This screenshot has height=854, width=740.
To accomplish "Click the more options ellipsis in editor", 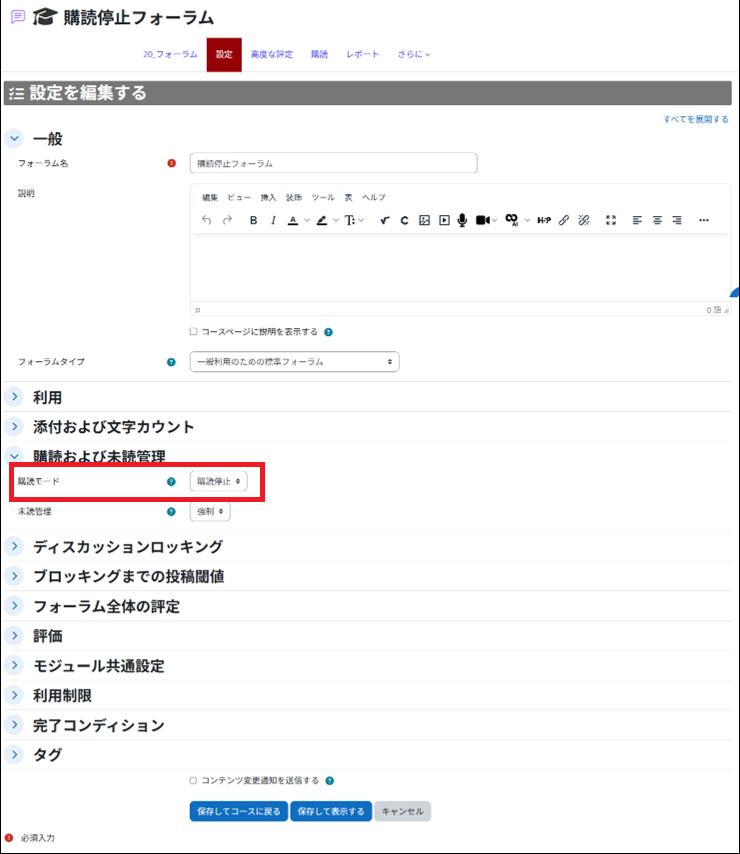I will pyautogui.click(x=703, y=220).
